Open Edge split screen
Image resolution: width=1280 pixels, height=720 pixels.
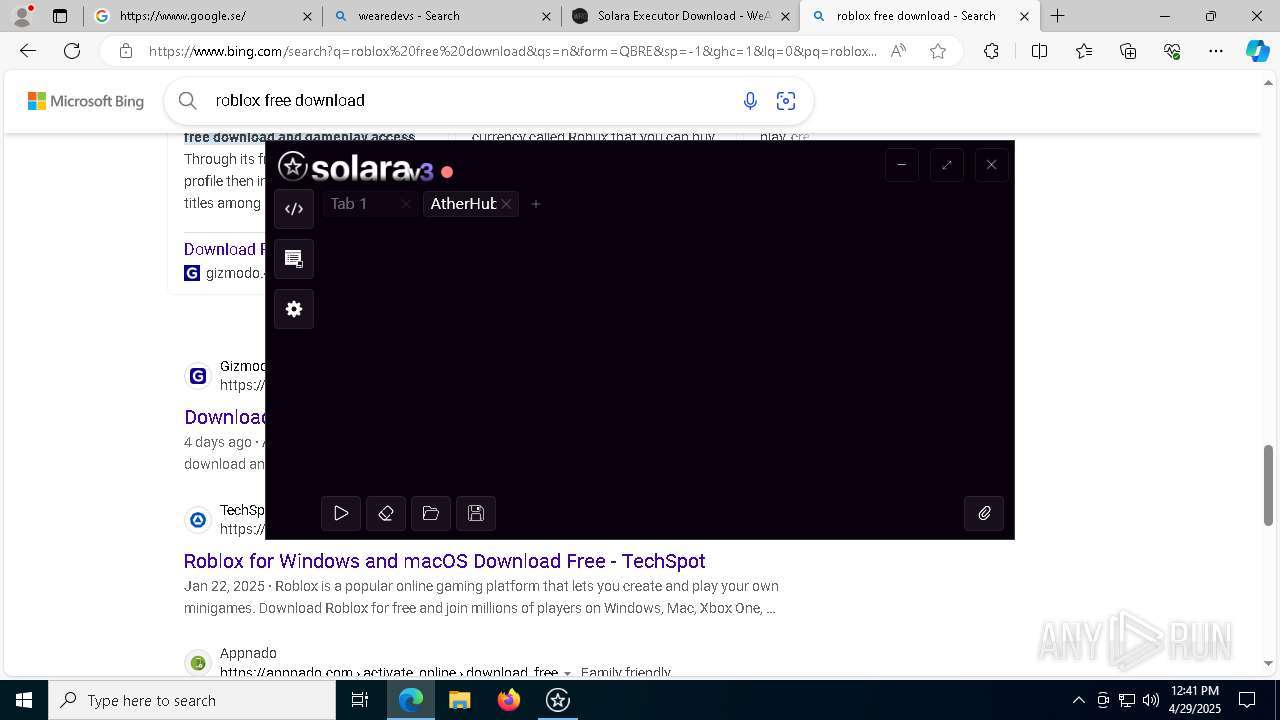[1039, 51]
